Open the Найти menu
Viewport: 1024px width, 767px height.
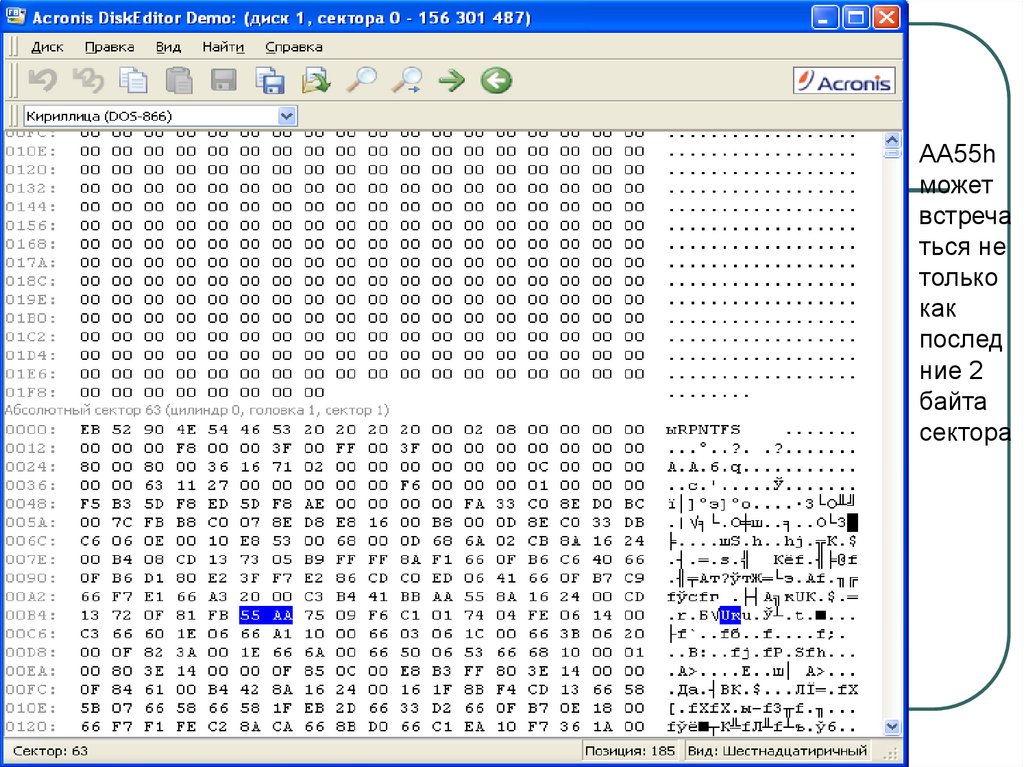(223, 47)
